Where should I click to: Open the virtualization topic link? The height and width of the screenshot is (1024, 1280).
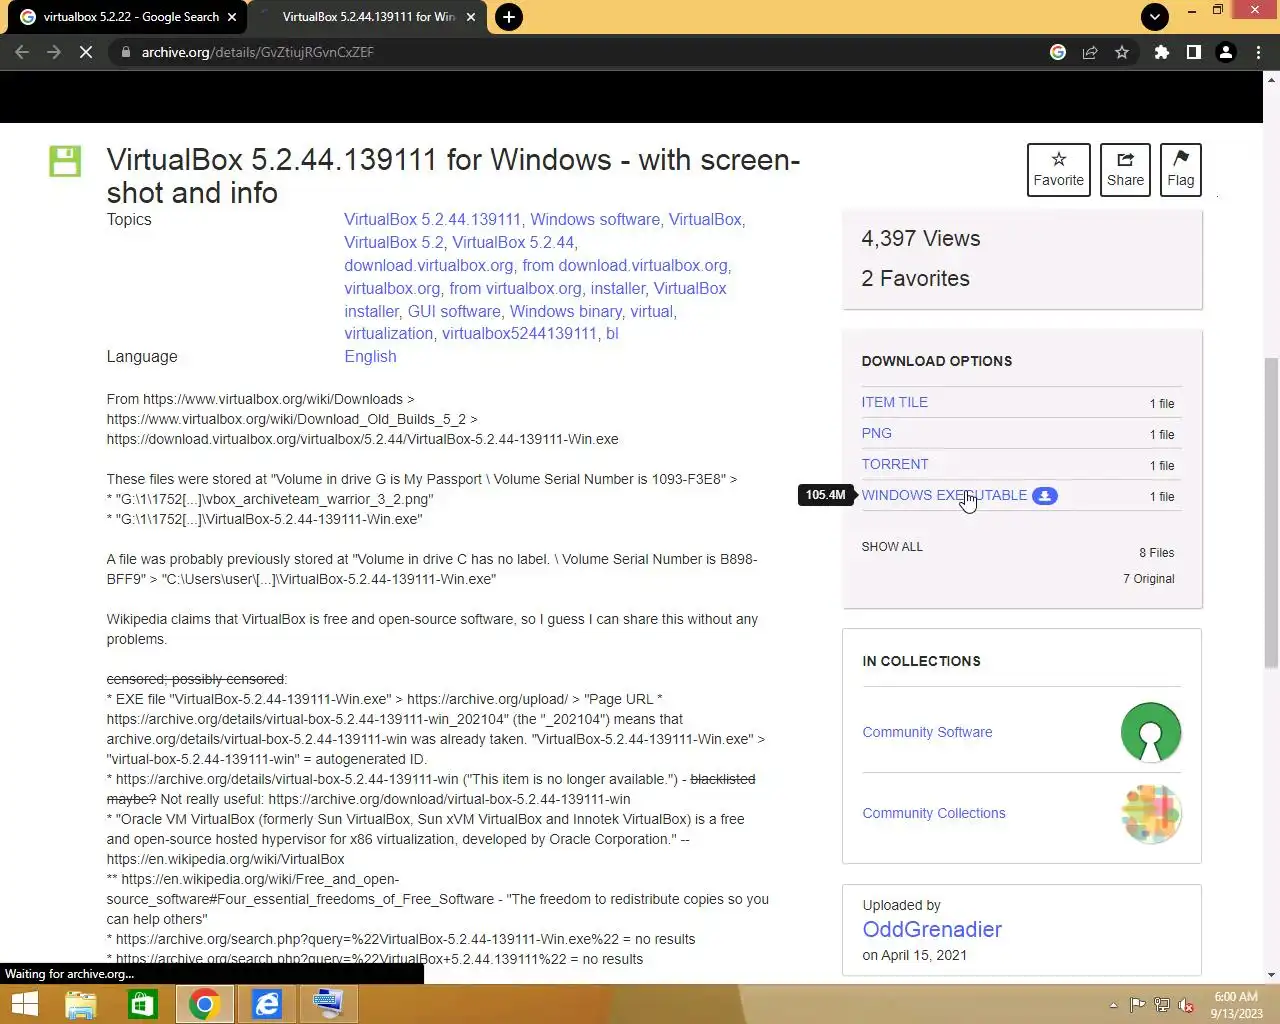[x=389, y=333]
